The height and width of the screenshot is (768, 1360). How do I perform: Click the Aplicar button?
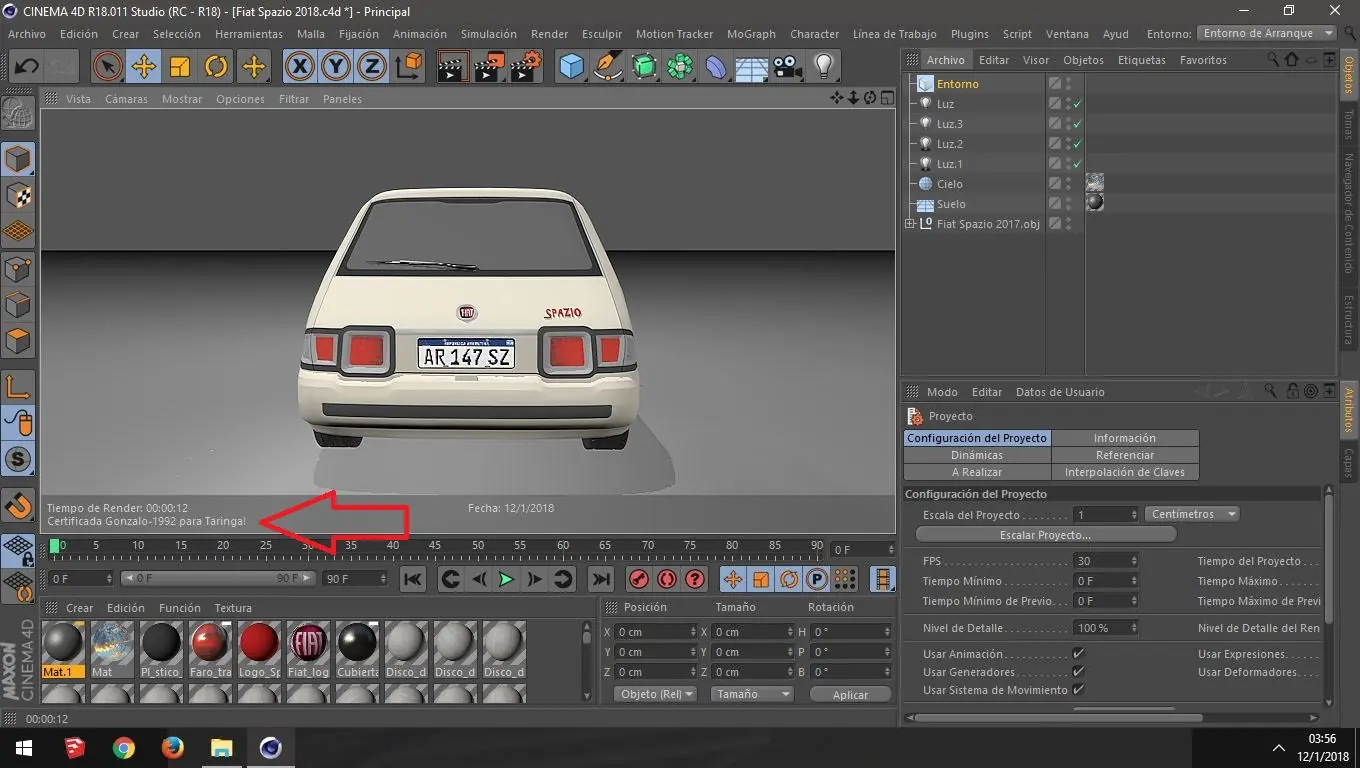[x=850, y=694]
